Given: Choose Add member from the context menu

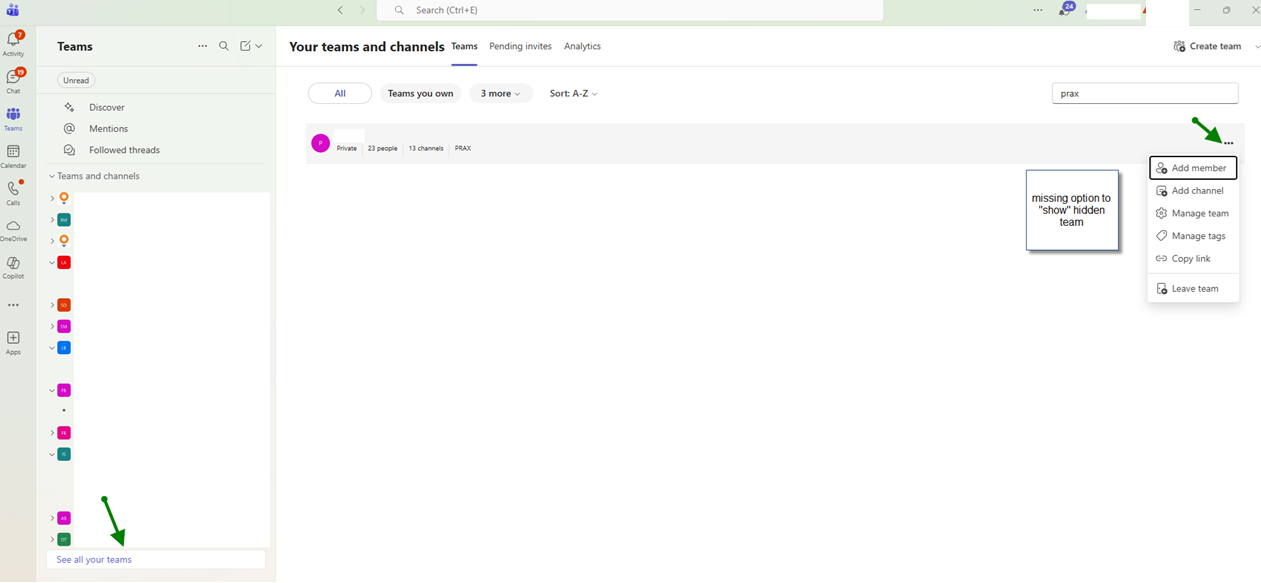Looking at the screenshot, I should tap(1193, 168).
